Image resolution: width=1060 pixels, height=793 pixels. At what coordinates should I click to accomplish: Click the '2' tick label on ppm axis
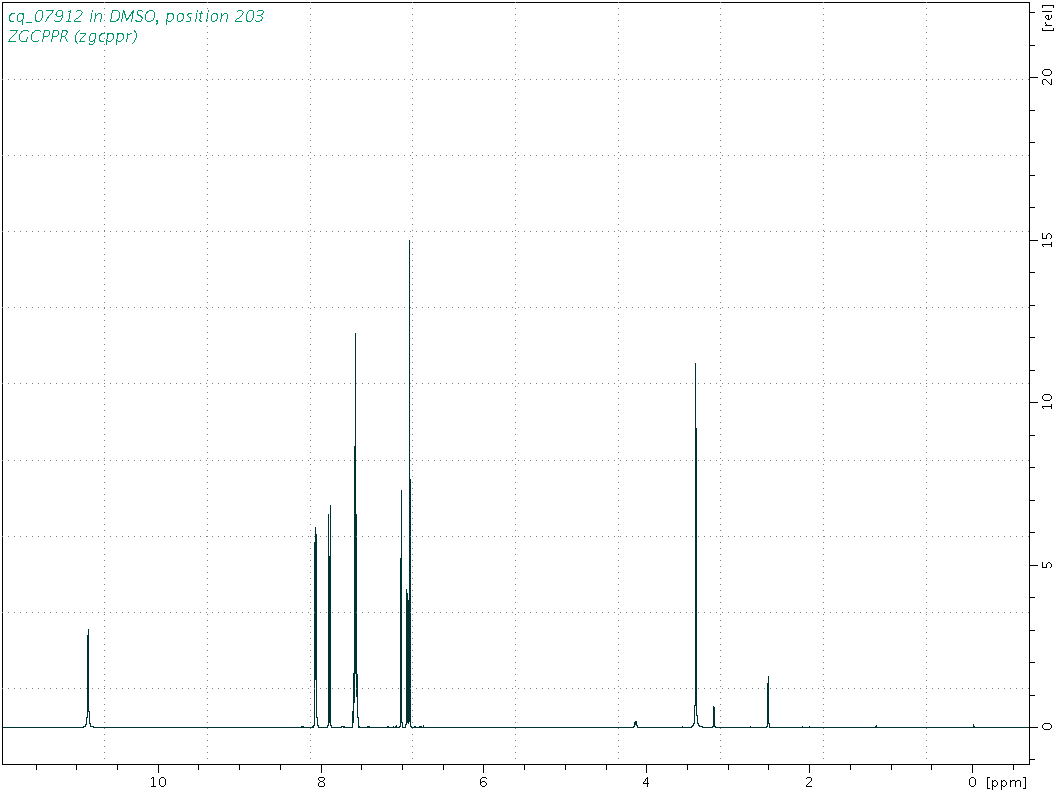pos(809,782)
